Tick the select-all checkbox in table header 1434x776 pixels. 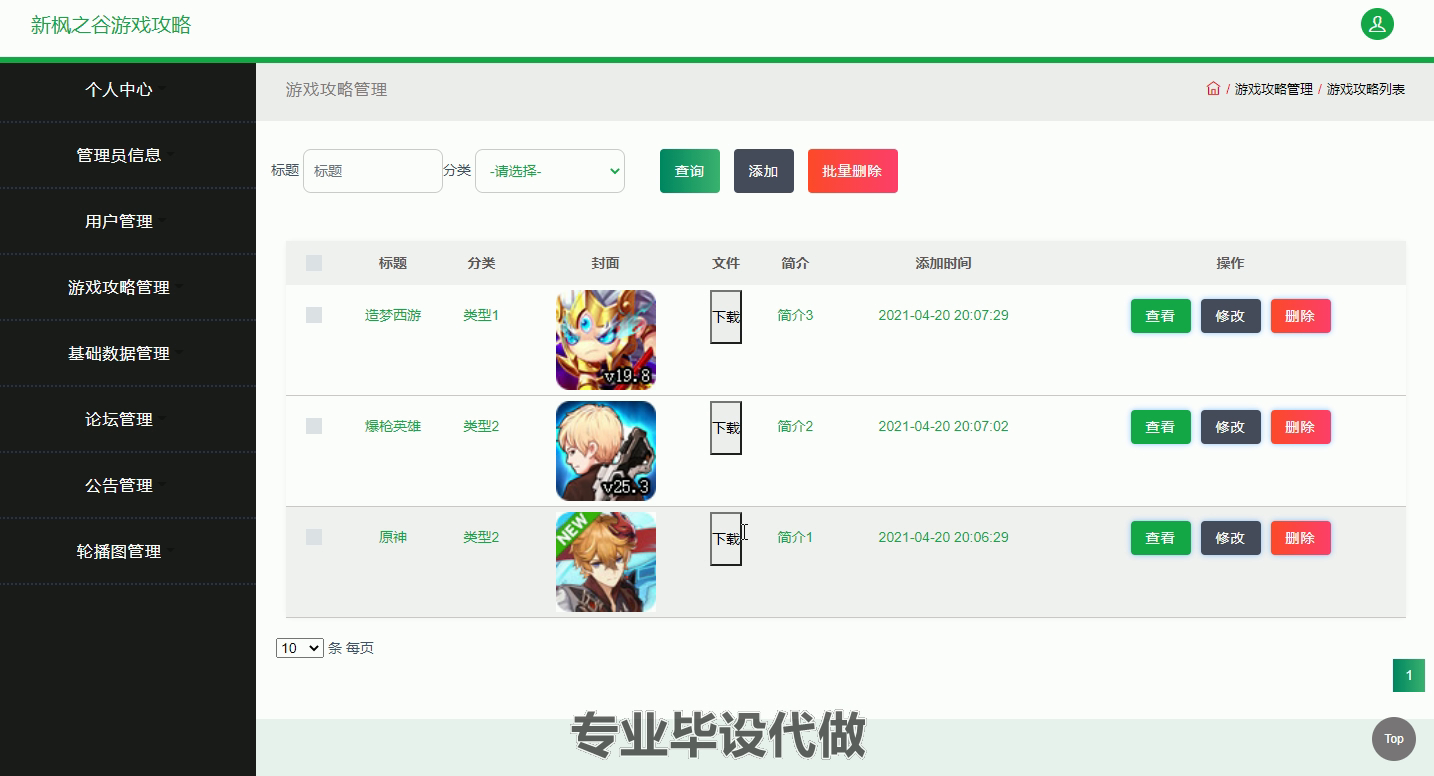click(314, 263)
